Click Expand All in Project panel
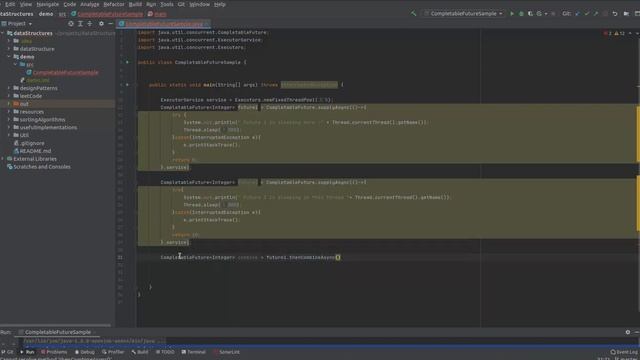This screenshot has width=640, height=360. (x=80, y=24)
